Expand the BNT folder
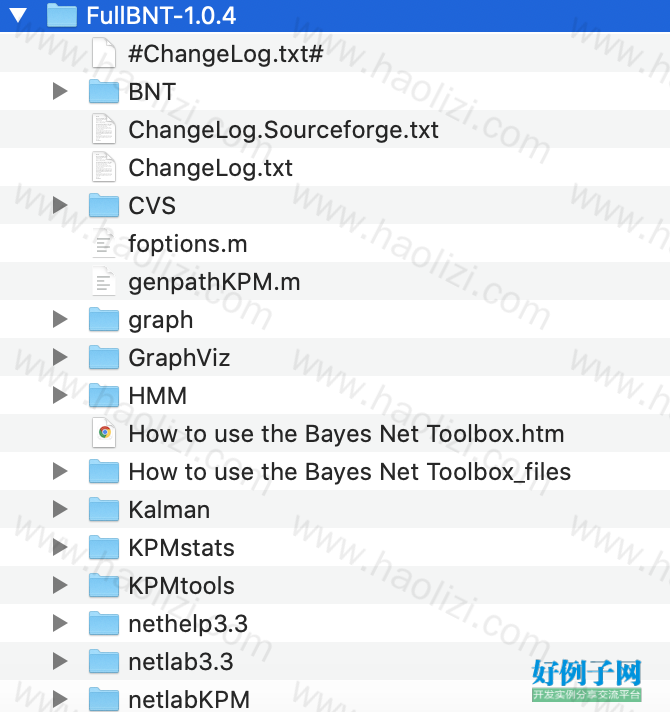This screenshot has height=712, width=670. coord(60,91)
